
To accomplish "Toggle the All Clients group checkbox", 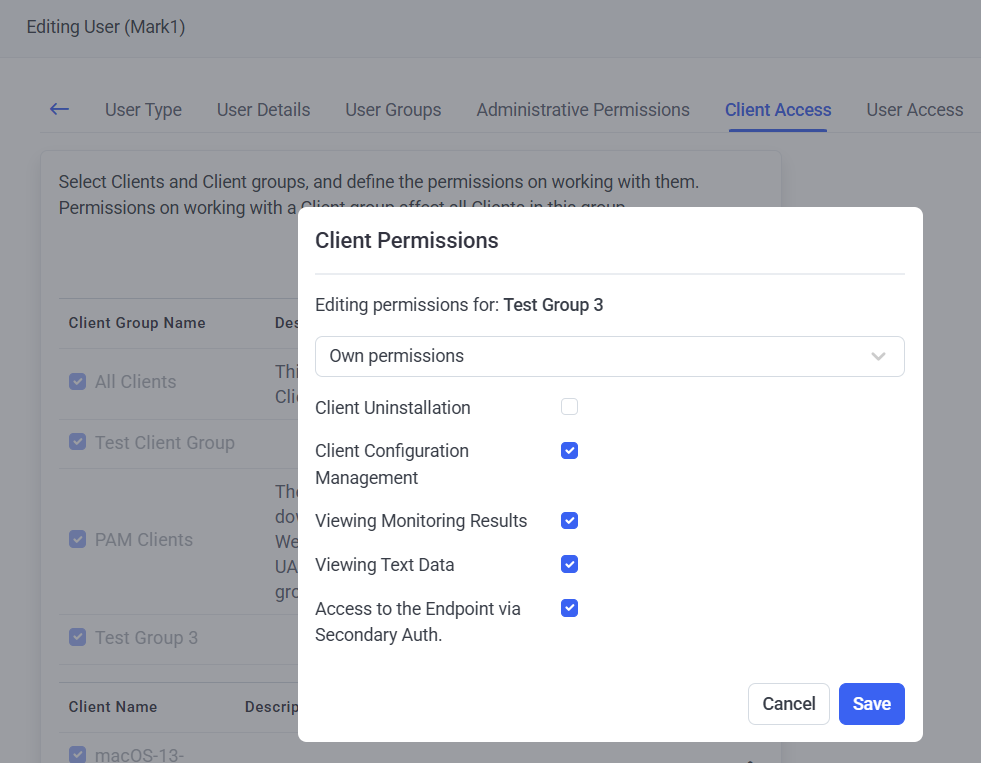I will pos(77,381).
